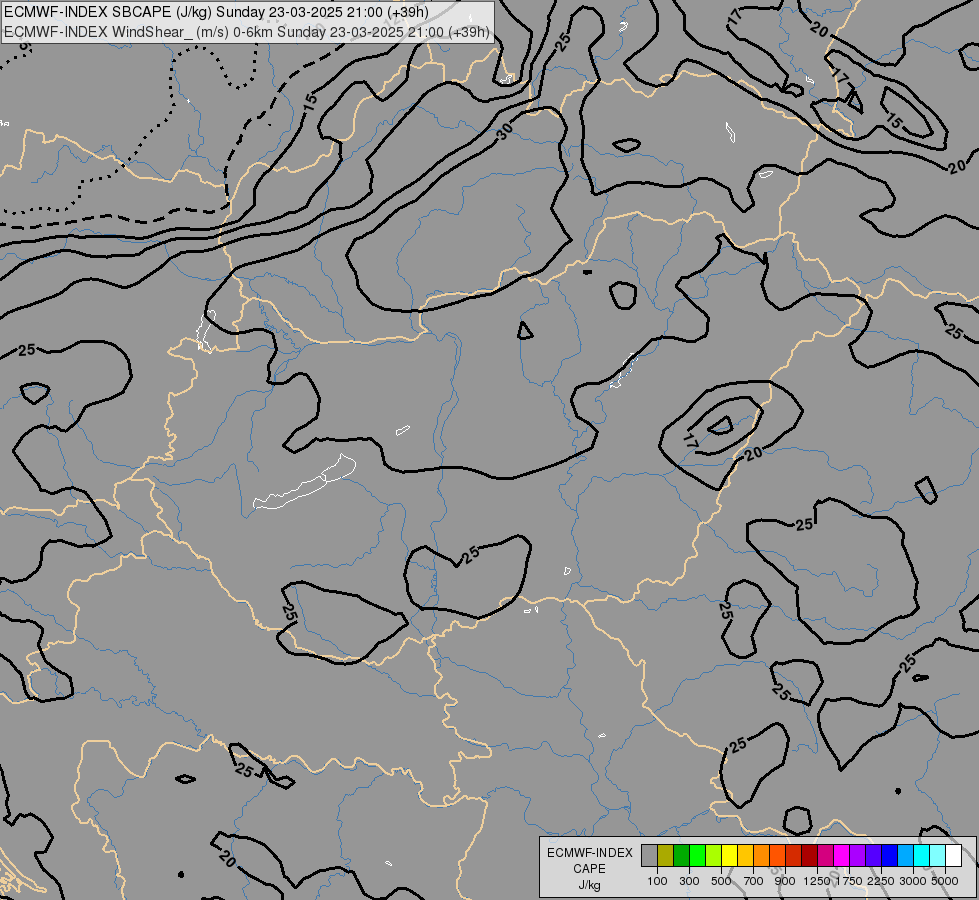Click the legend value 1750
This screenshot has width=979, height=900.
click(850, 881)
